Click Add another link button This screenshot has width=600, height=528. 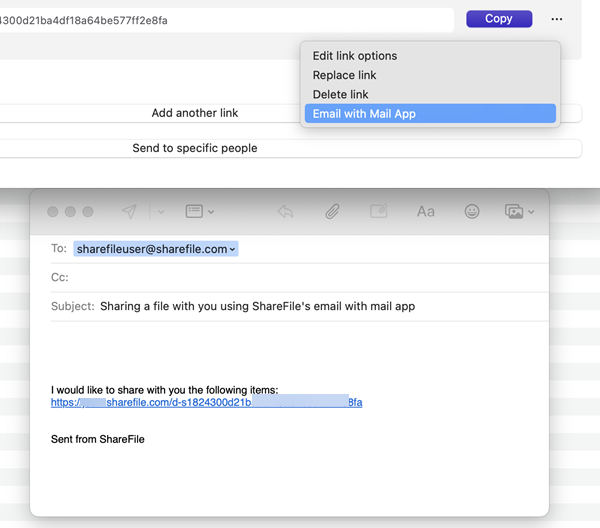(194, 113)
